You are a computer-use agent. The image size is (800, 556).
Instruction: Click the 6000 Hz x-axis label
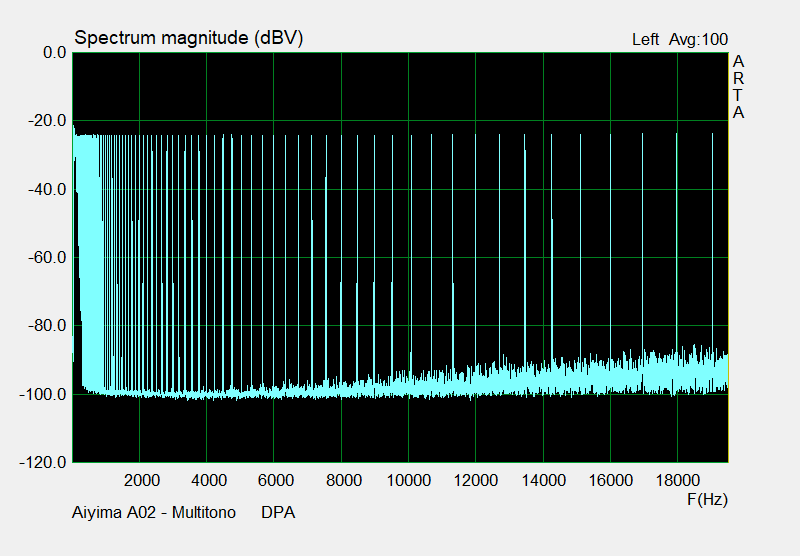[275, 479]
